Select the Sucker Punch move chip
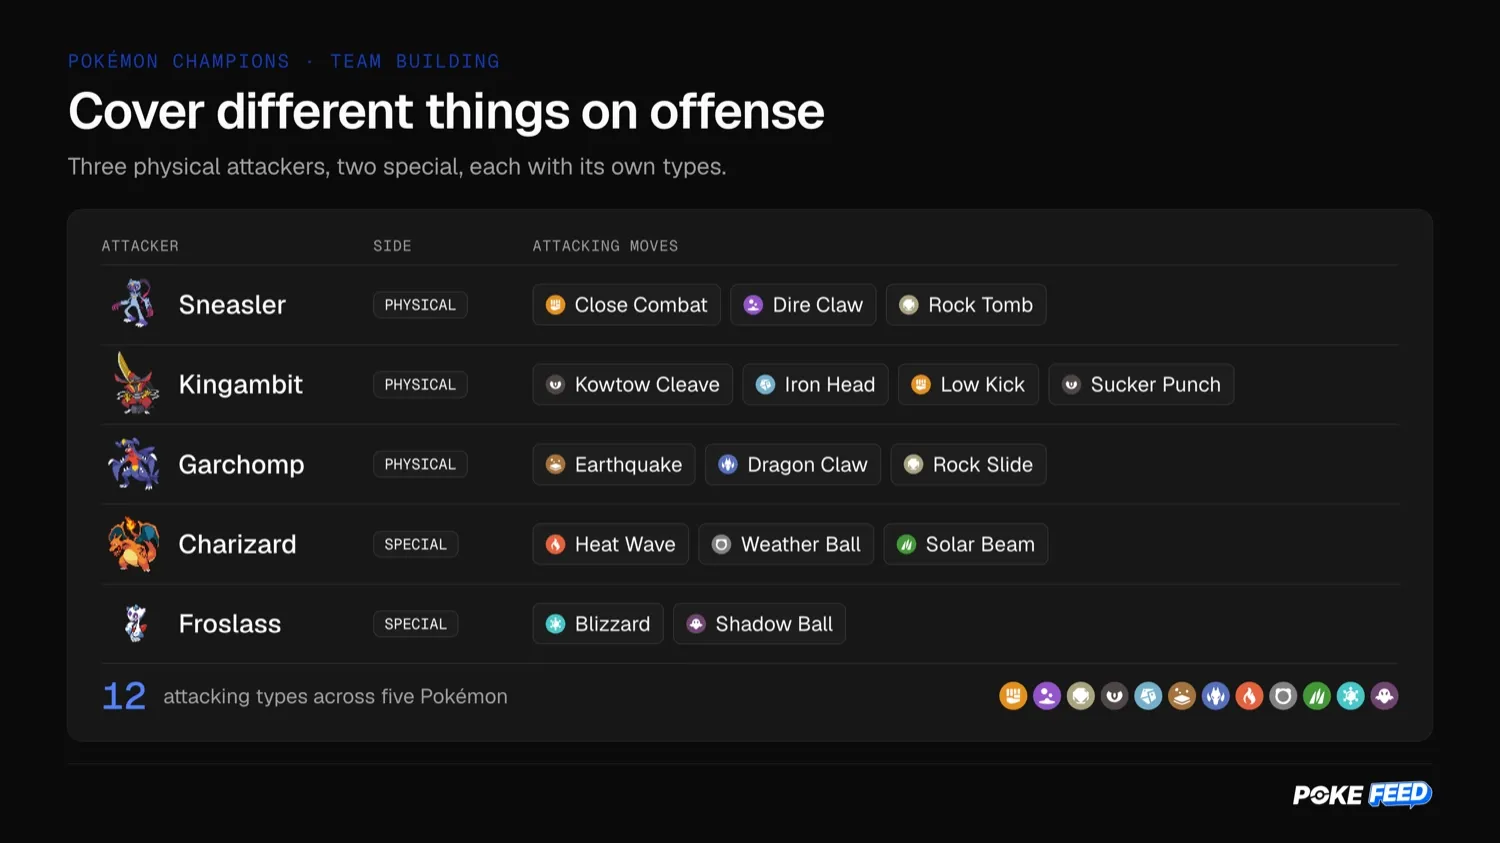 pyautogui.click(x=1141, y=385)
